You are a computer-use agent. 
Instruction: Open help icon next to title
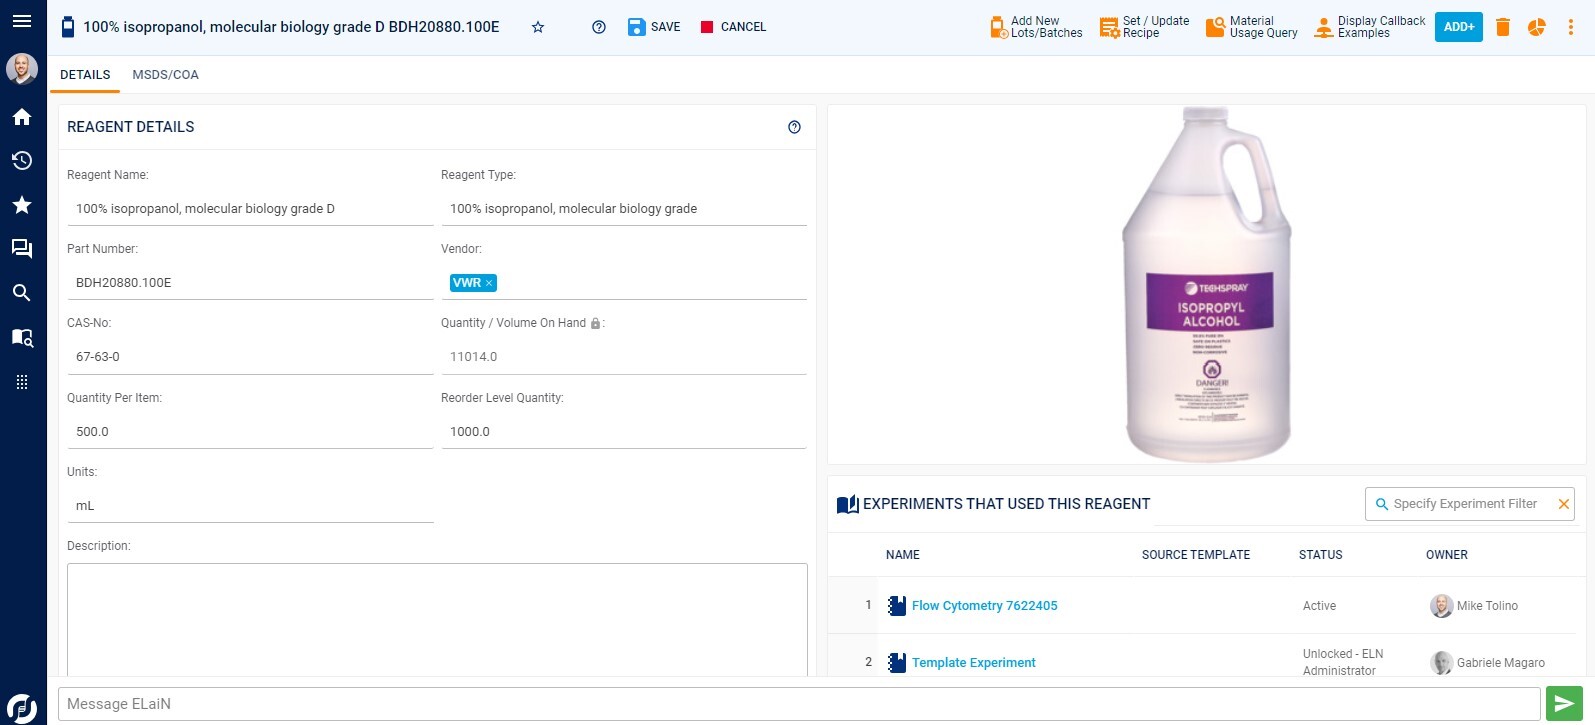click(x=599, y=27)
